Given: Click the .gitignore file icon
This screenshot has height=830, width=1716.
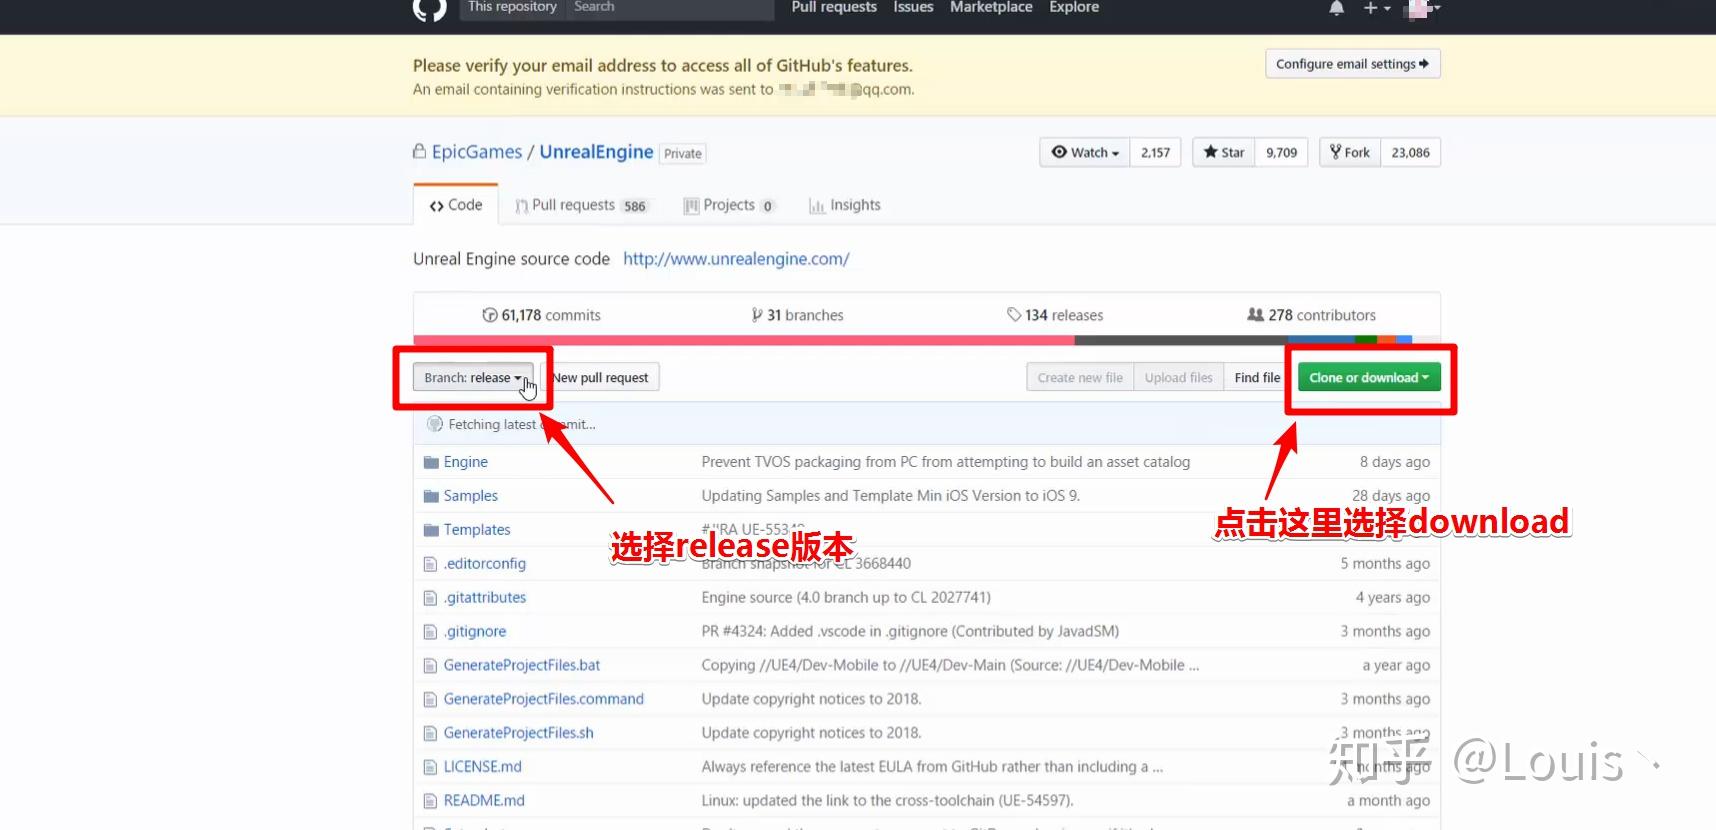Looking at the screenshot, I should tap(431, 632).
